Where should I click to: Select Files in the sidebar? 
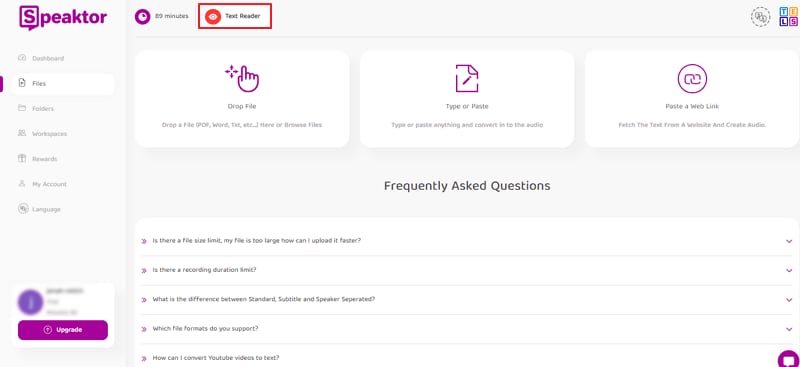pos(39,84)
